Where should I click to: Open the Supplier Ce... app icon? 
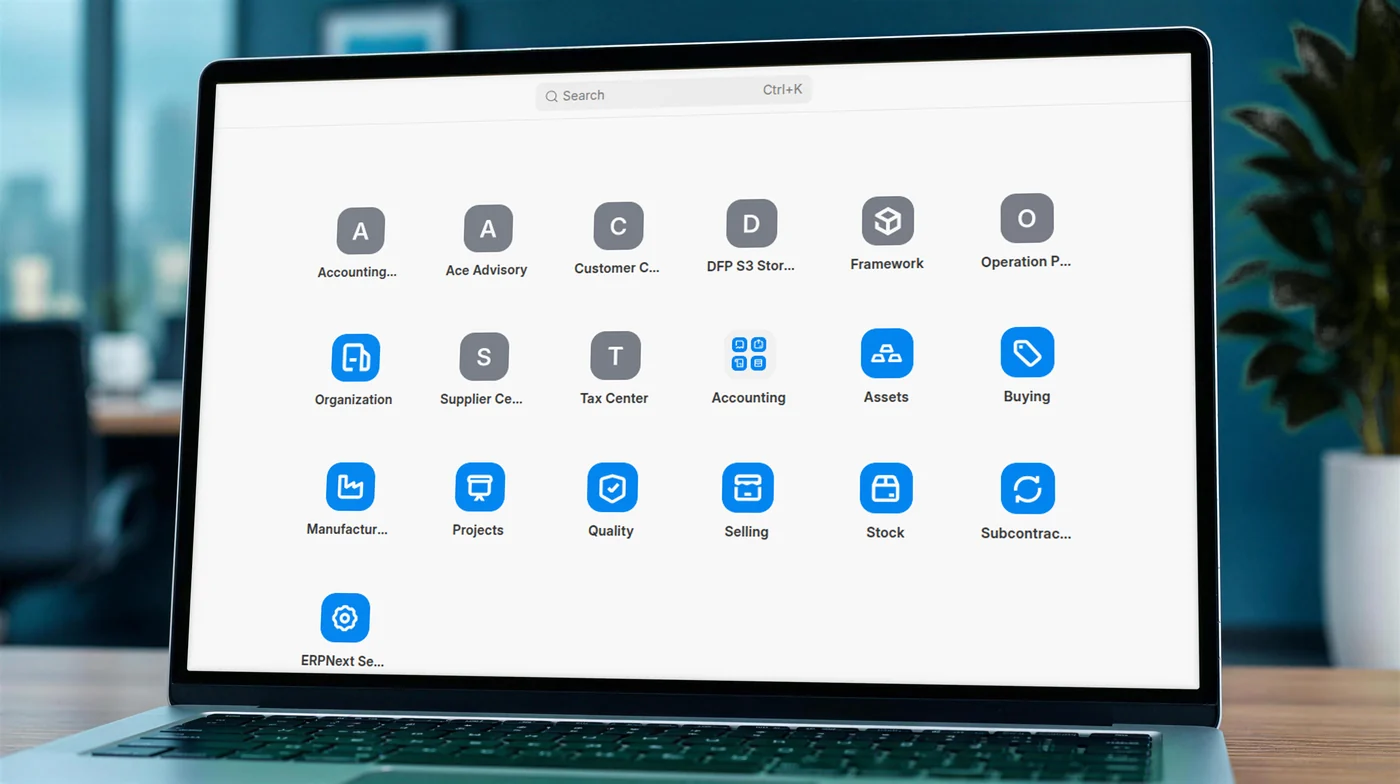click(484, 357)
